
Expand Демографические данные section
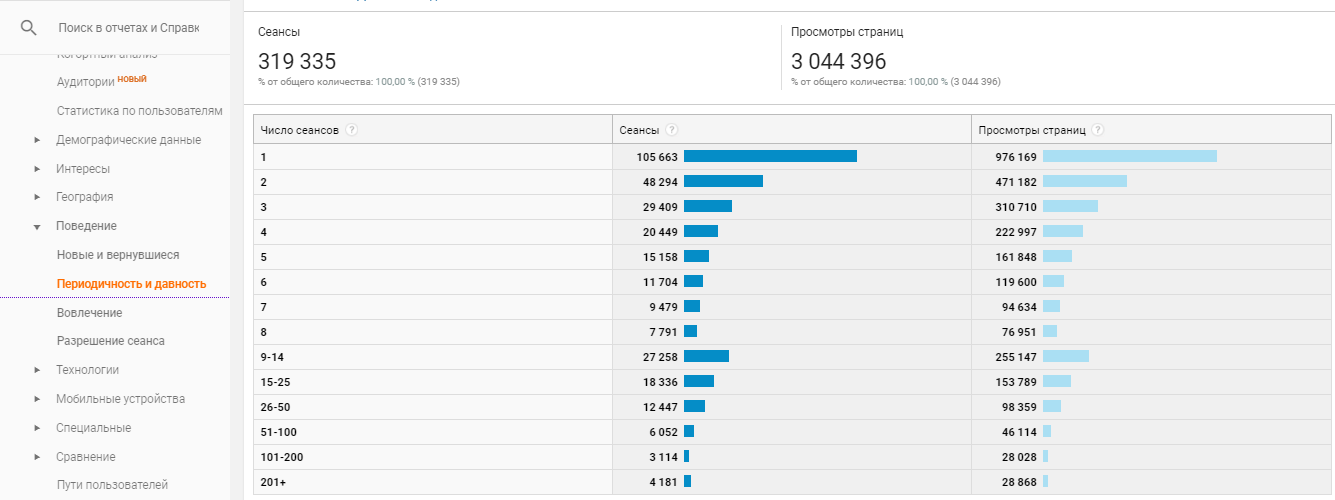tap(37, 140)
